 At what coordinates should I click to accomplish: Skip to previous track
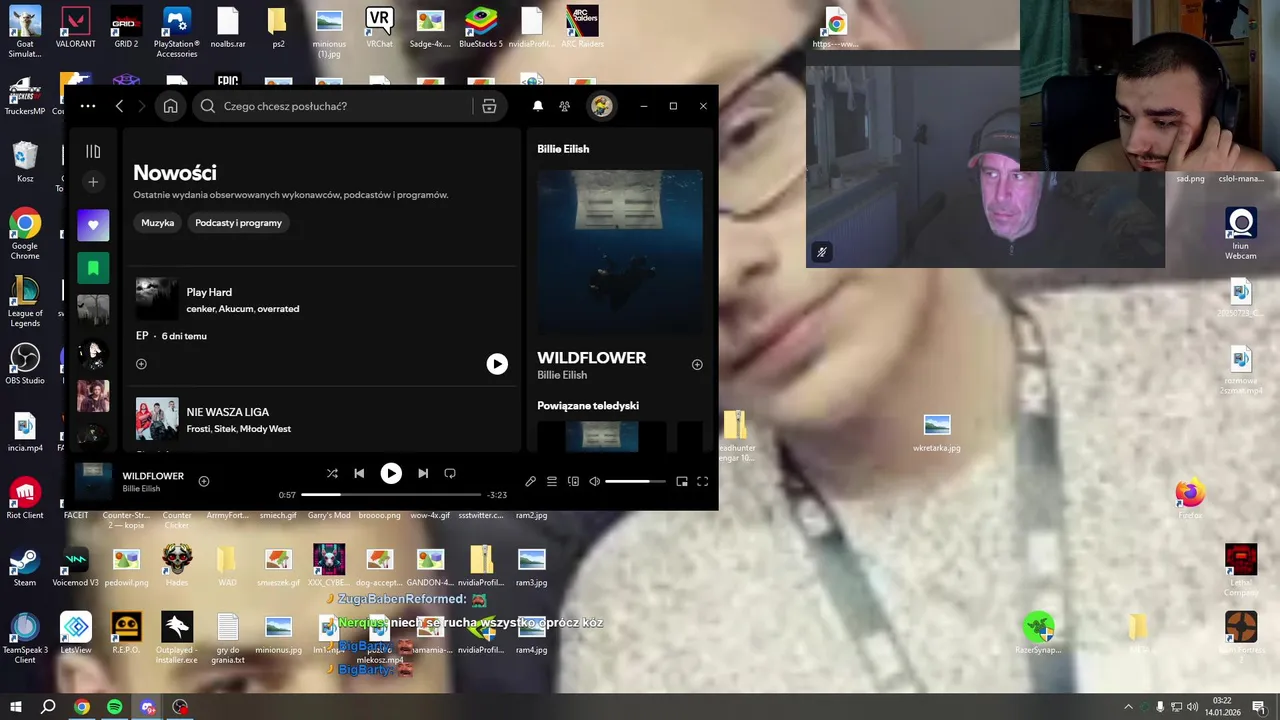tap(359, 473)
